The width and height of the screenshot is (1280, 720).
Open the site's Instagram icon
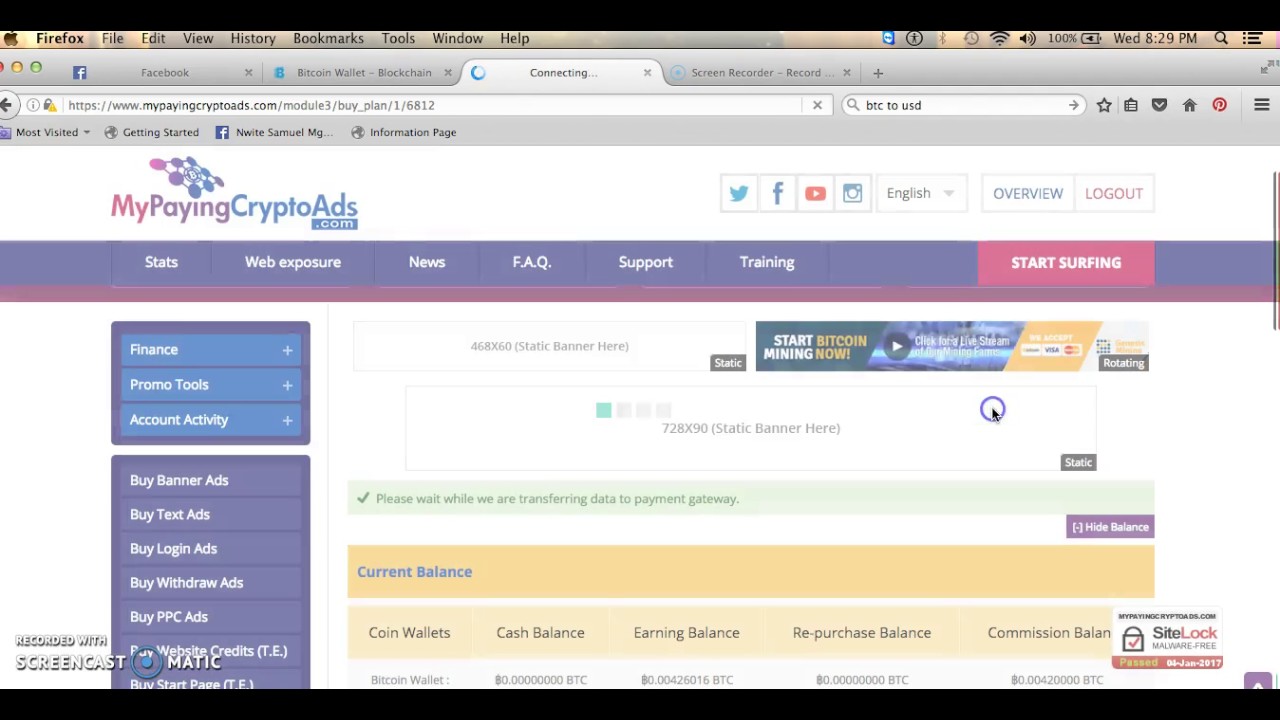tap(852, 194)
